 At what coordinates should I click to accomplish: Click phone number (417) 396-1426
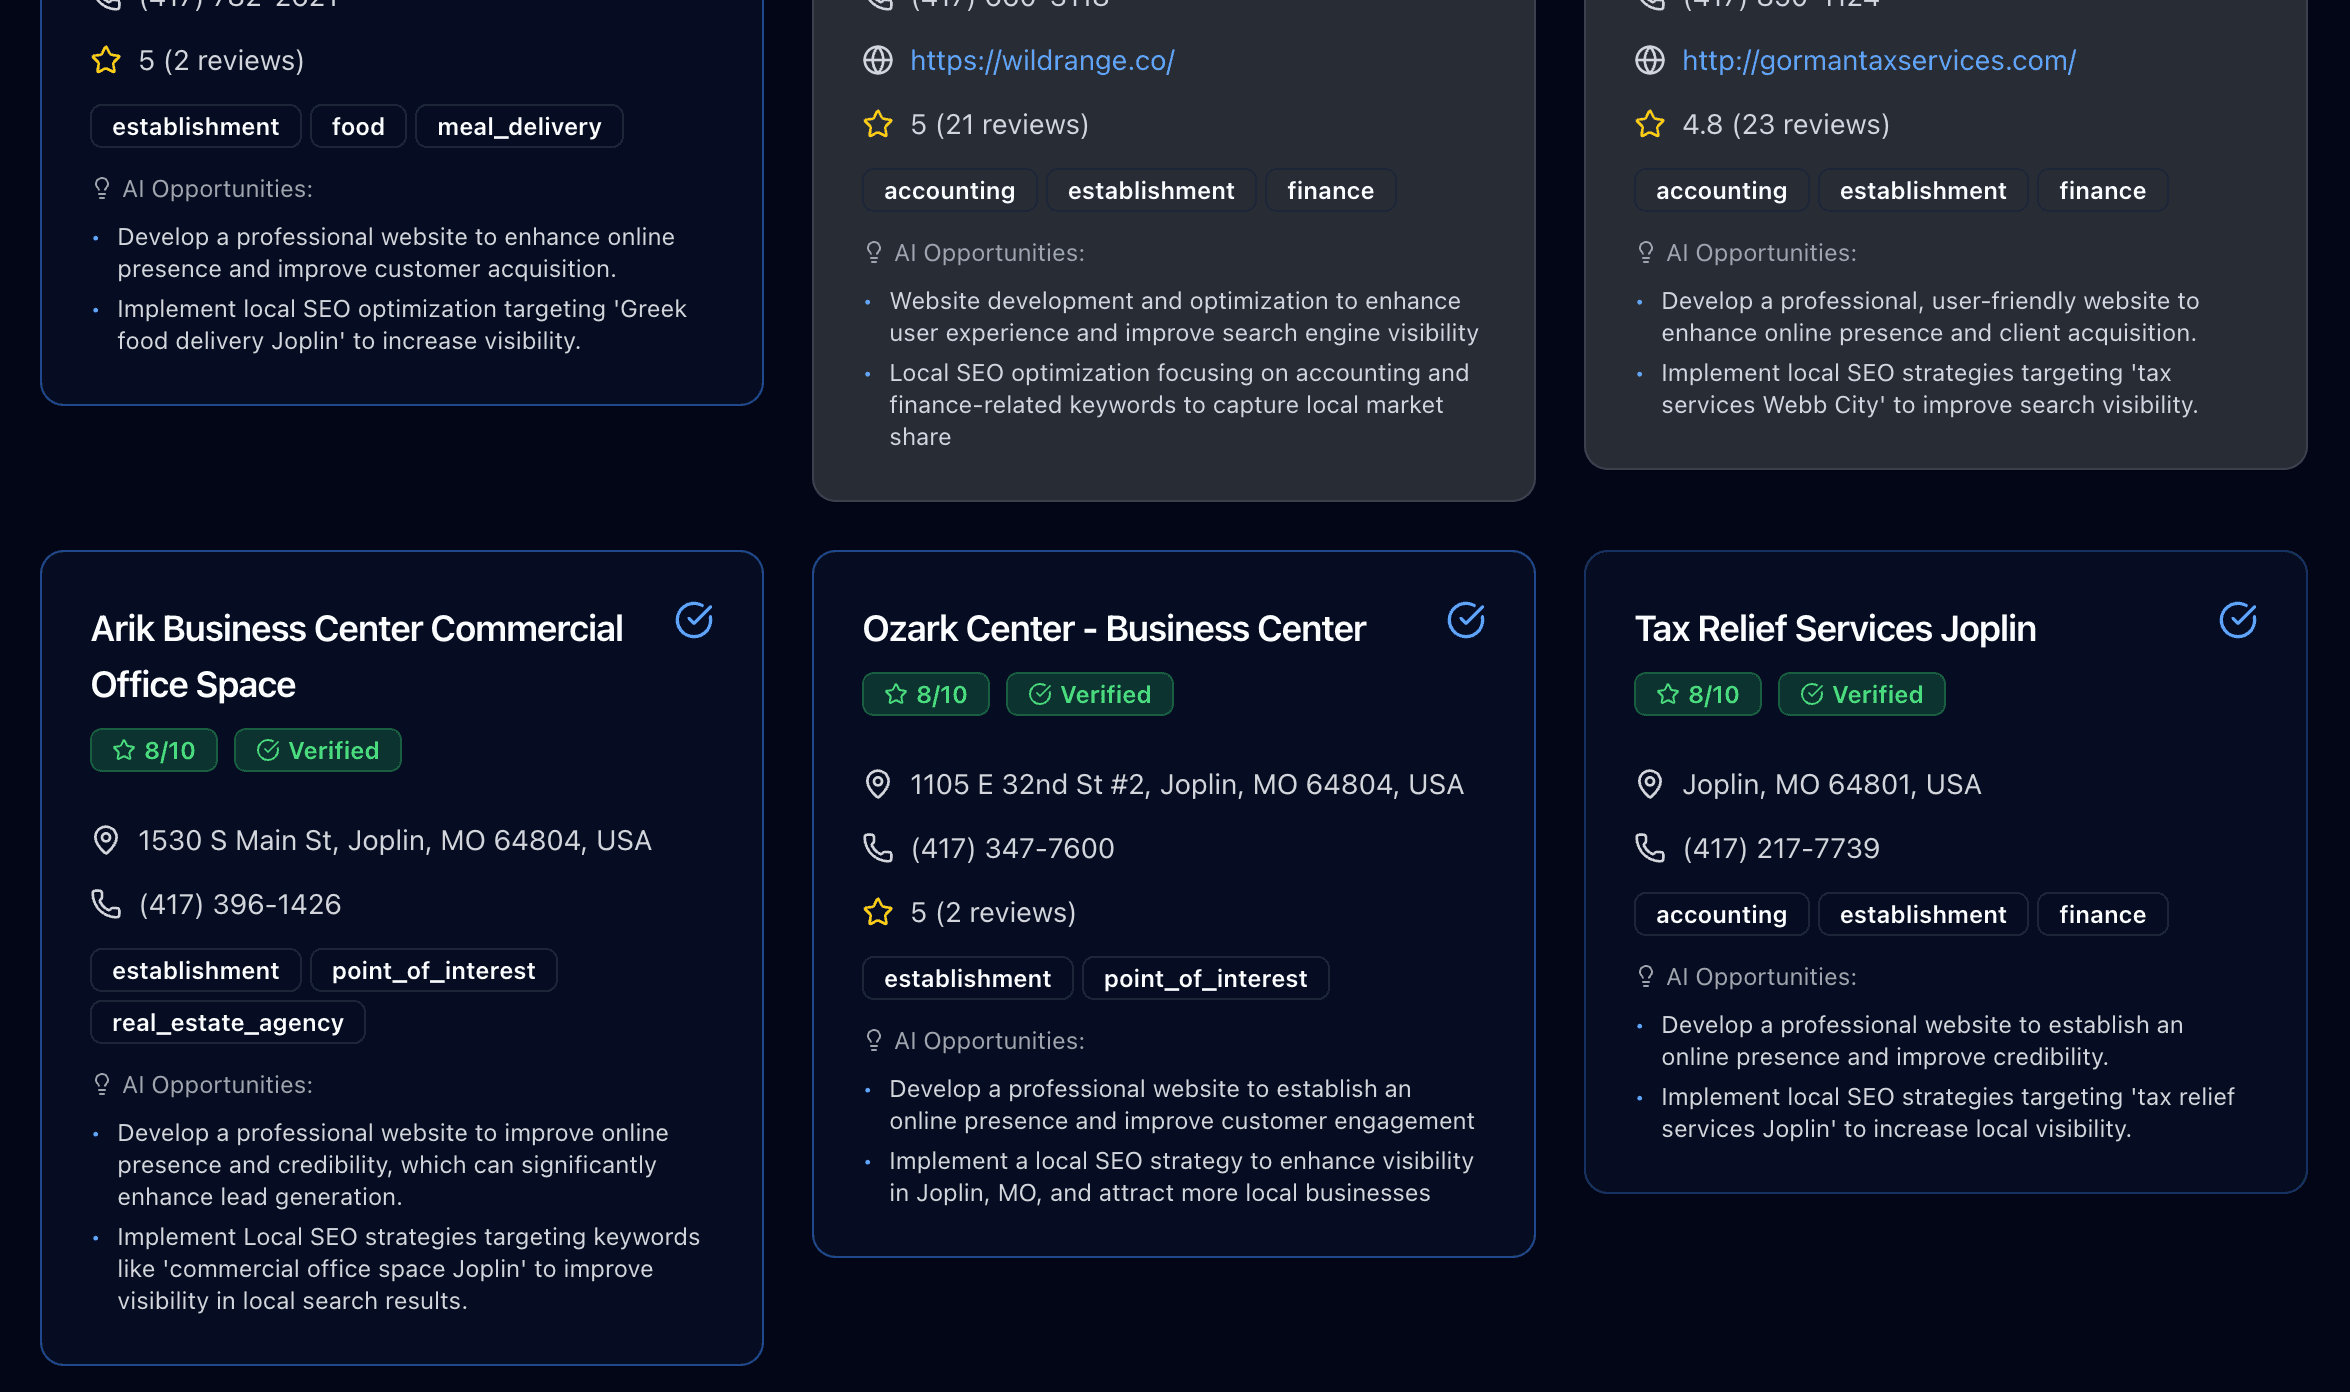point(240,904)
